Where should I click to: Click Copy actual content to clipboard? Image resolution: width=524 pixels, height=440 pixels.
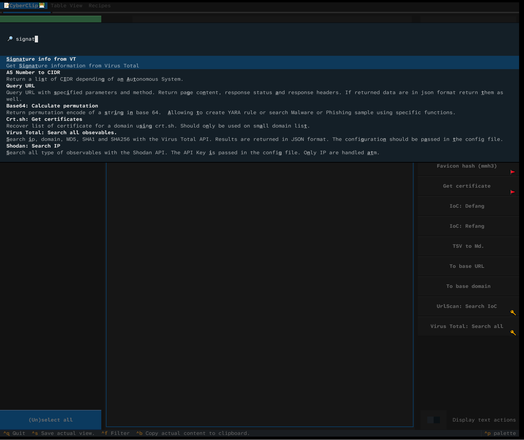pos(193,433)
